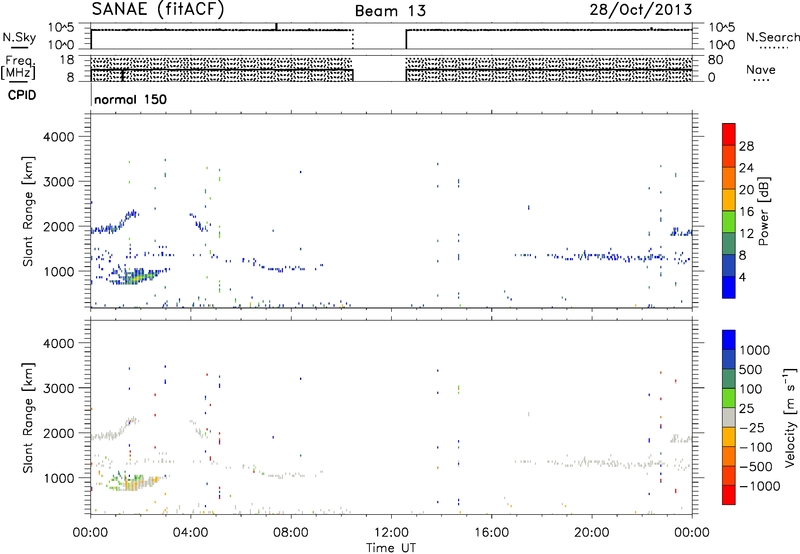Image resolution: width=800 pixels, height=554 pixels.
Task: Click the 18 tick on frequency axis
Action: [x=67, y=60]
